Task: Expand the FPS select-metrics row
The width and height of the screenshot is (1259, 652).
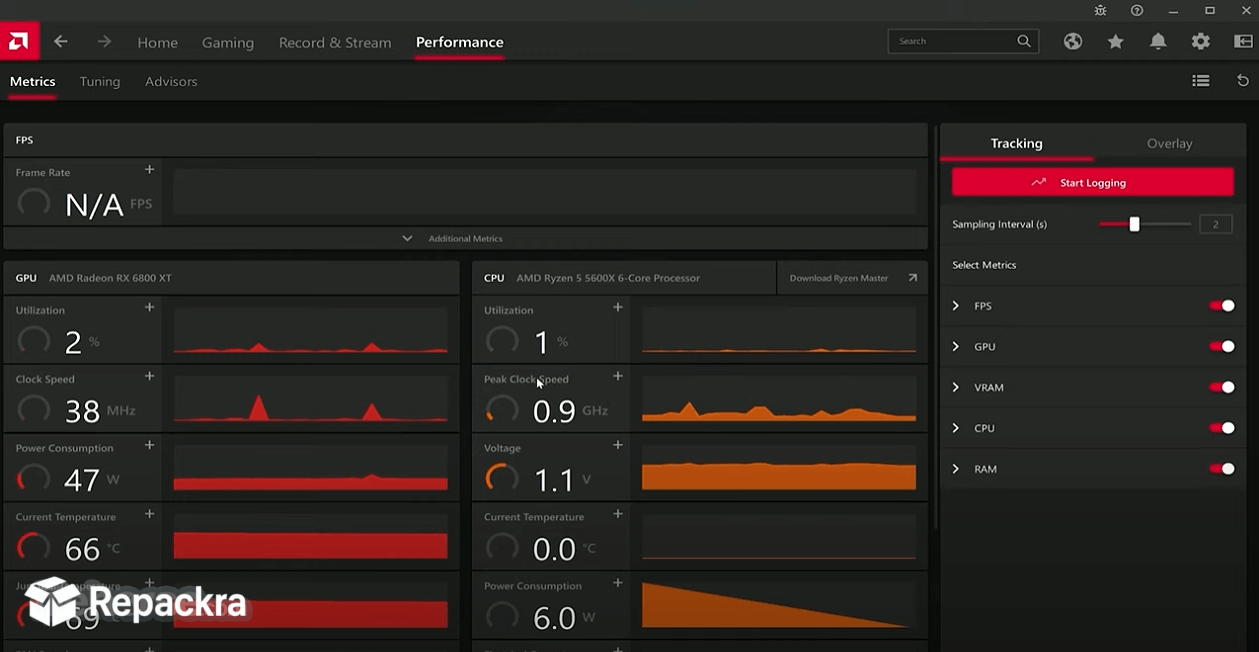Action: [956, 306]
